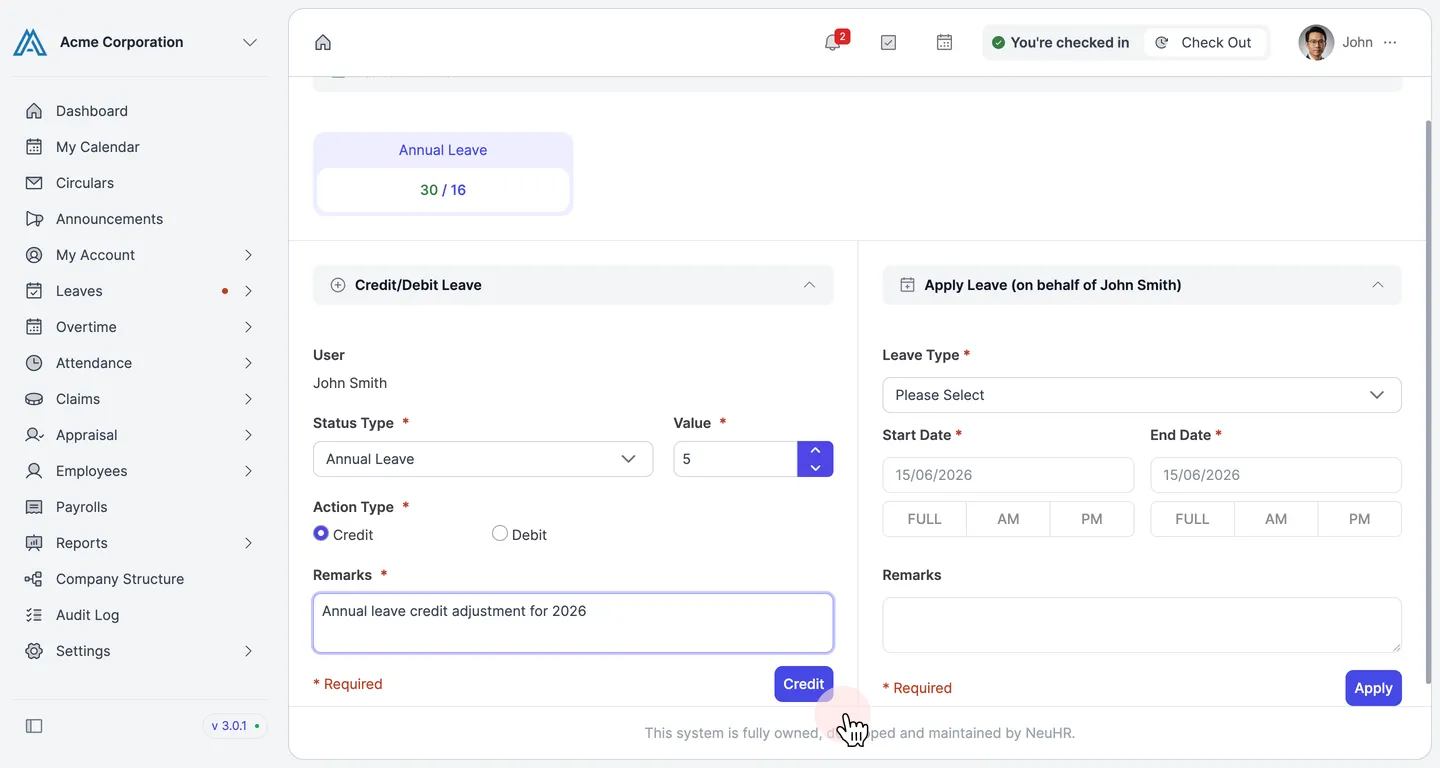Click the Appraisal sidebar icon

click(x=34, y=435)
